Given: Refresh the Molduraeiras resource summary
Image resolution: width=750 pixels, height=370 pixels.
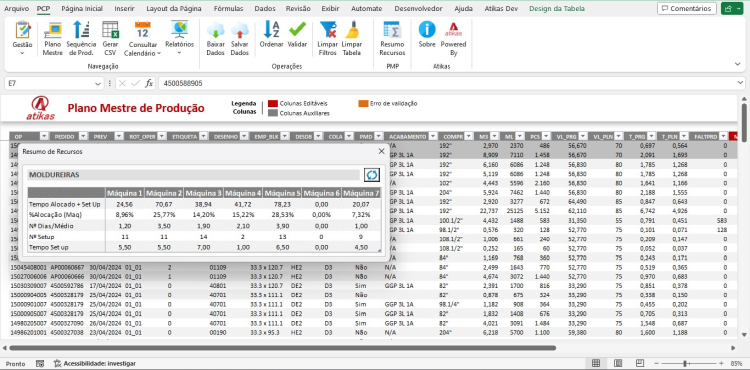Looking at the screenshot, I should point(372,175).
